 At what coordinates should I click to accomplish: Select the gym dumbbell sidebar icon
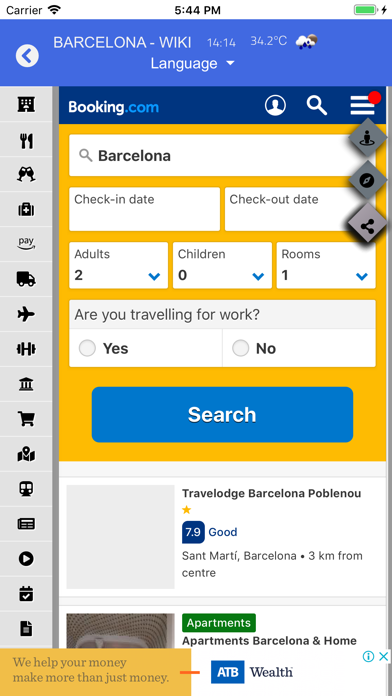tap(26, 349)
